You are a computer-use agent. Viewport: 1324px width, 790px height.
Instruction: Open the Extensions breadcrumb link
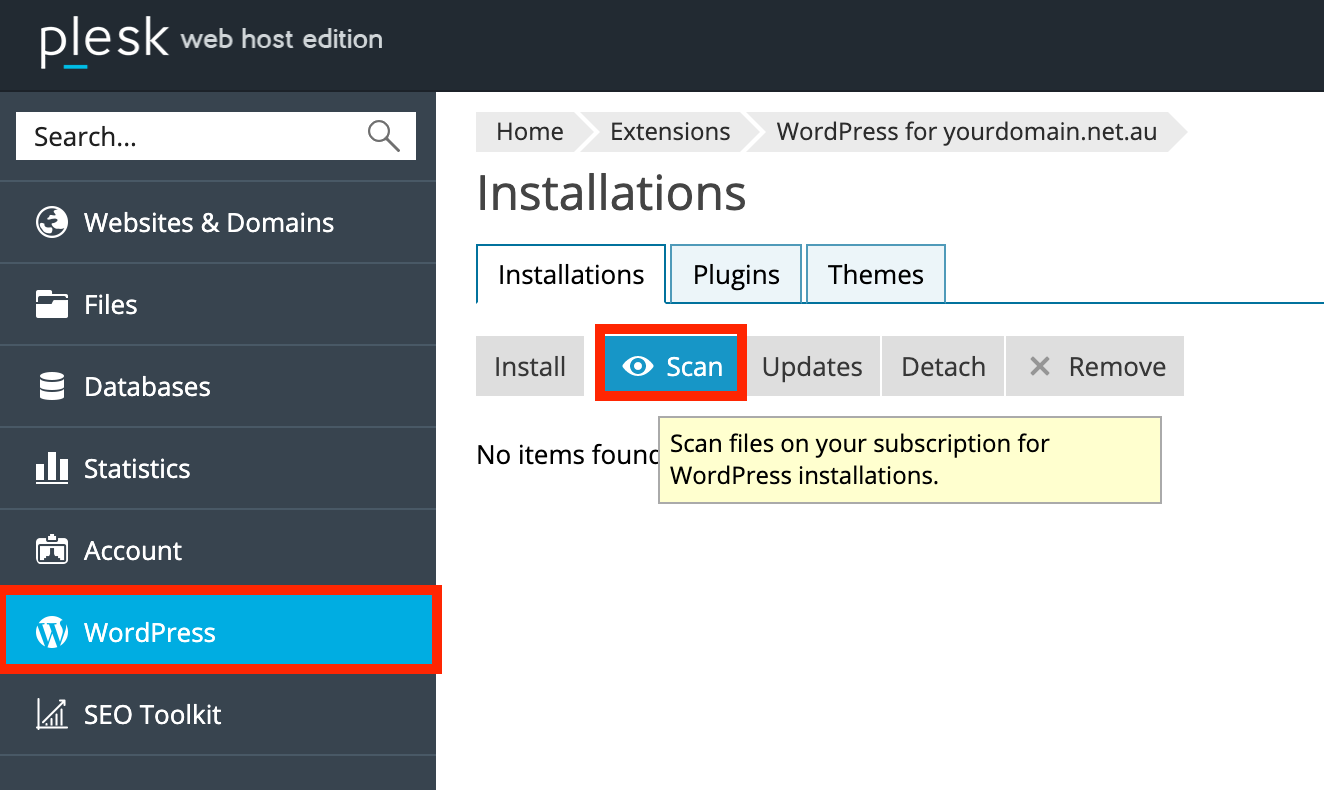tap(670, 132)
